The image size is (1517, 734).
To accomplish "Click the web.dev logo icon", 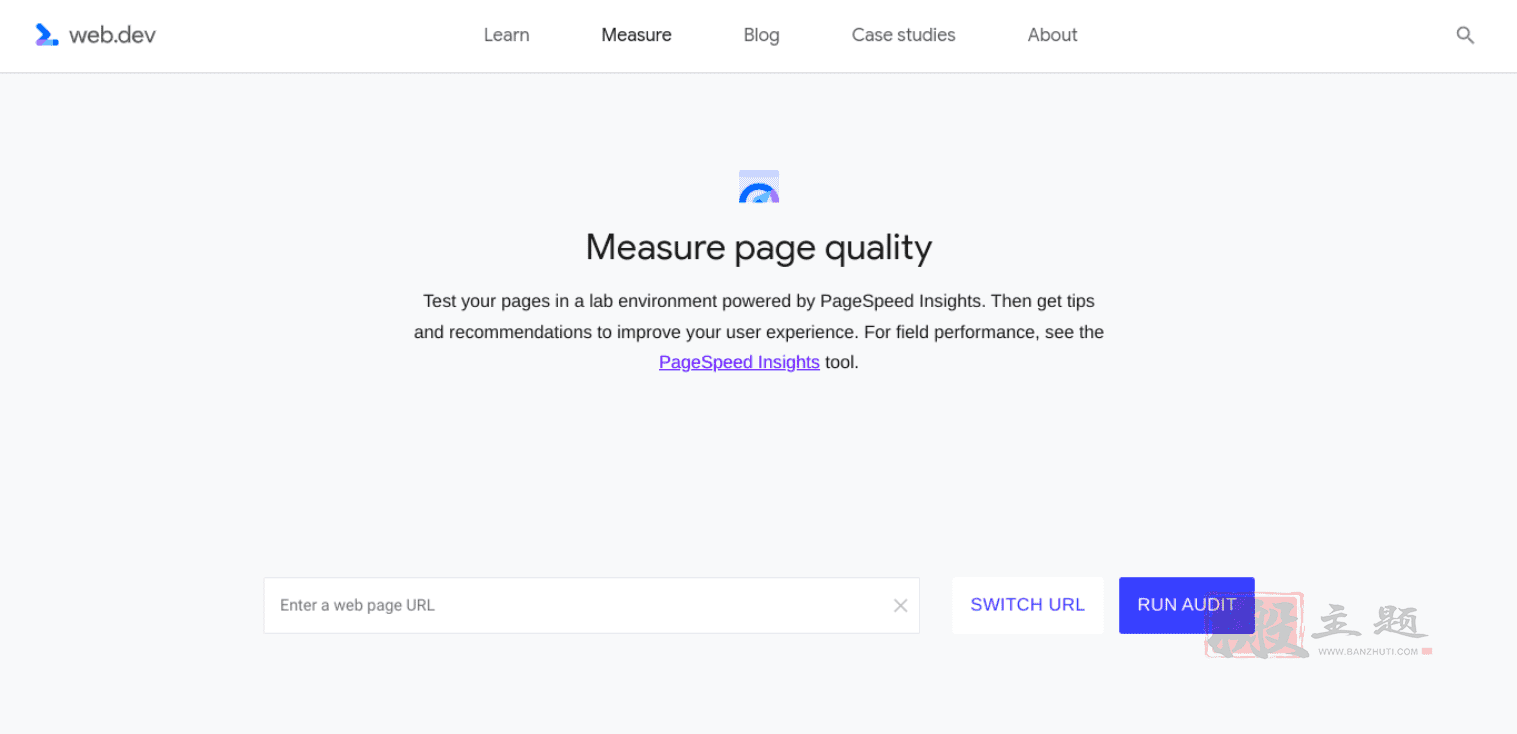I will pyautogui.click(x=47, y=35).
